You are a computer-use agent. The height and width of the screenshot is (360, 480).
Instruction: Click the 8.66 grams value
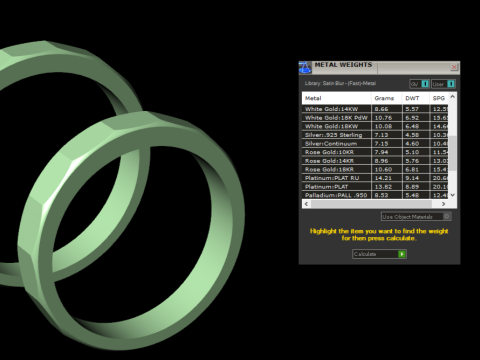click(381, 109)
